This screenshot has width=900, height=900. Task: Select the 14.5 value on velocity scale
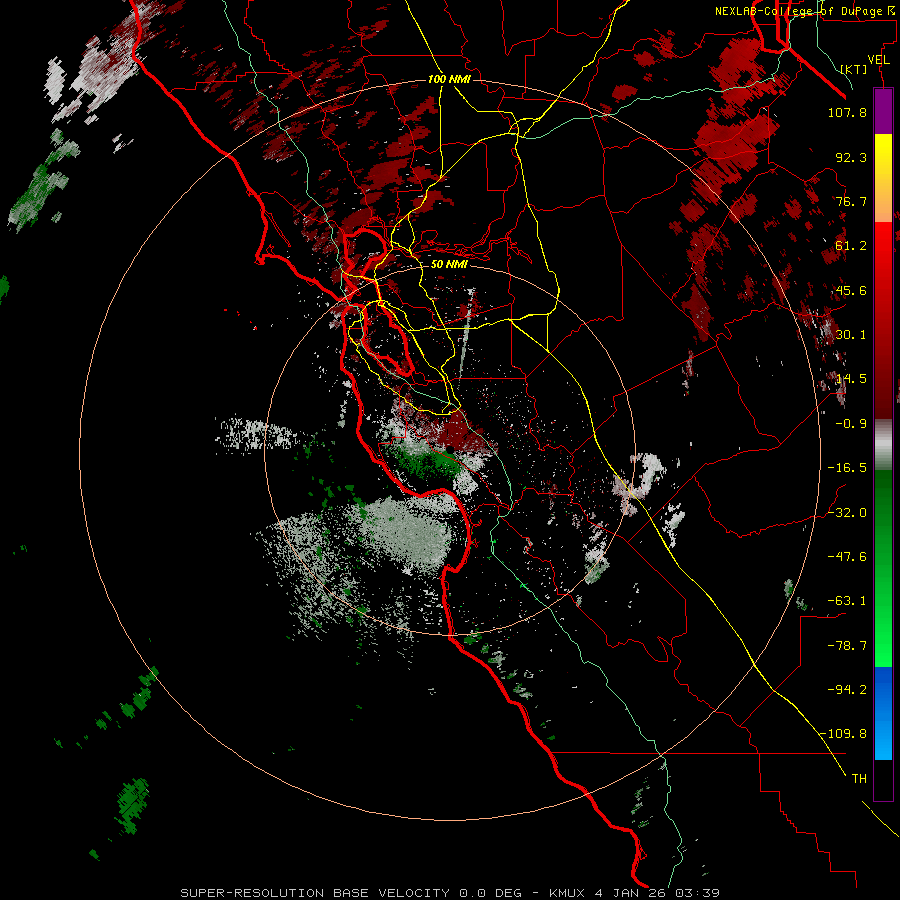pyautogui.click(x=851, y=379)
